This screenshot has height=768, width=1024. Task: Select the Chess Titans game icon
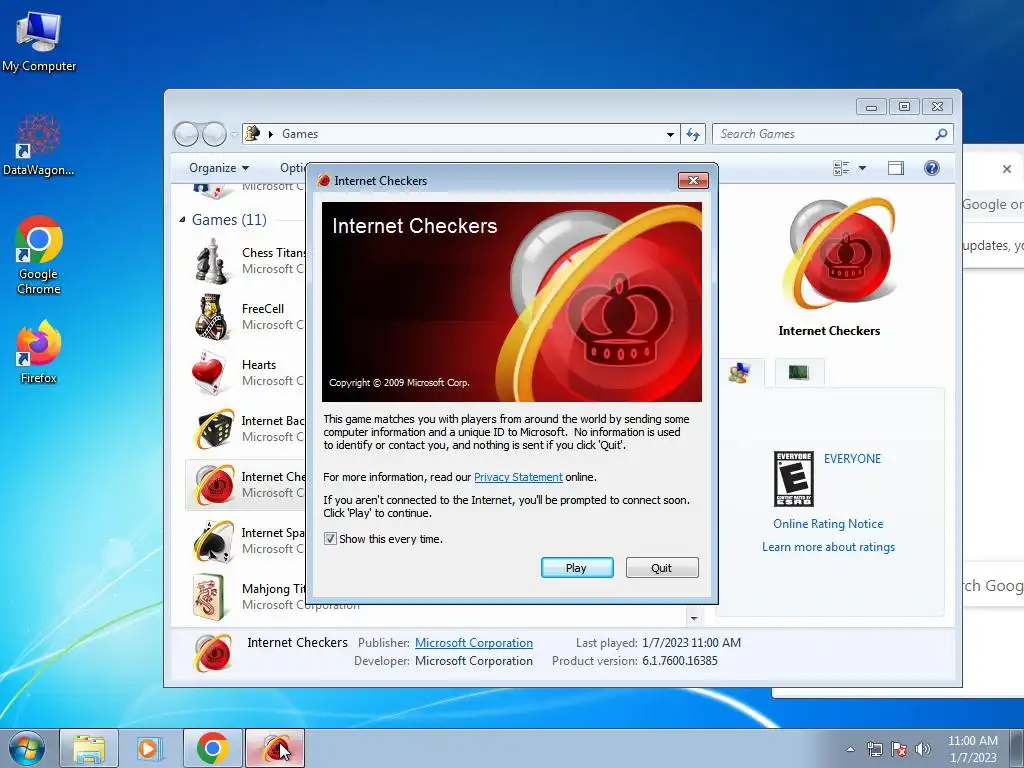coord(212,261)
